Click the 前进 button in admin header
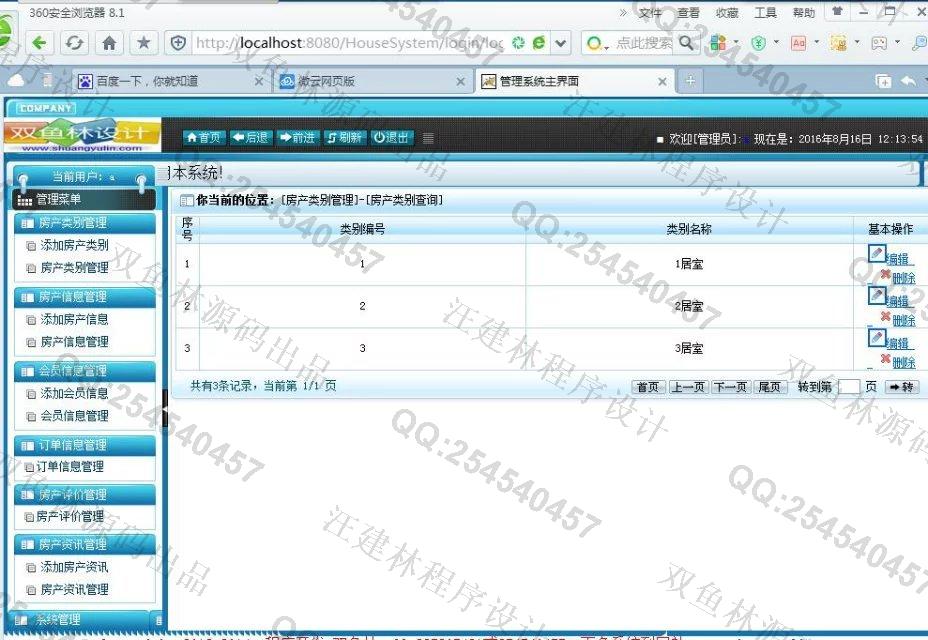This screenshot has height=640, width=928. (298, 137)
